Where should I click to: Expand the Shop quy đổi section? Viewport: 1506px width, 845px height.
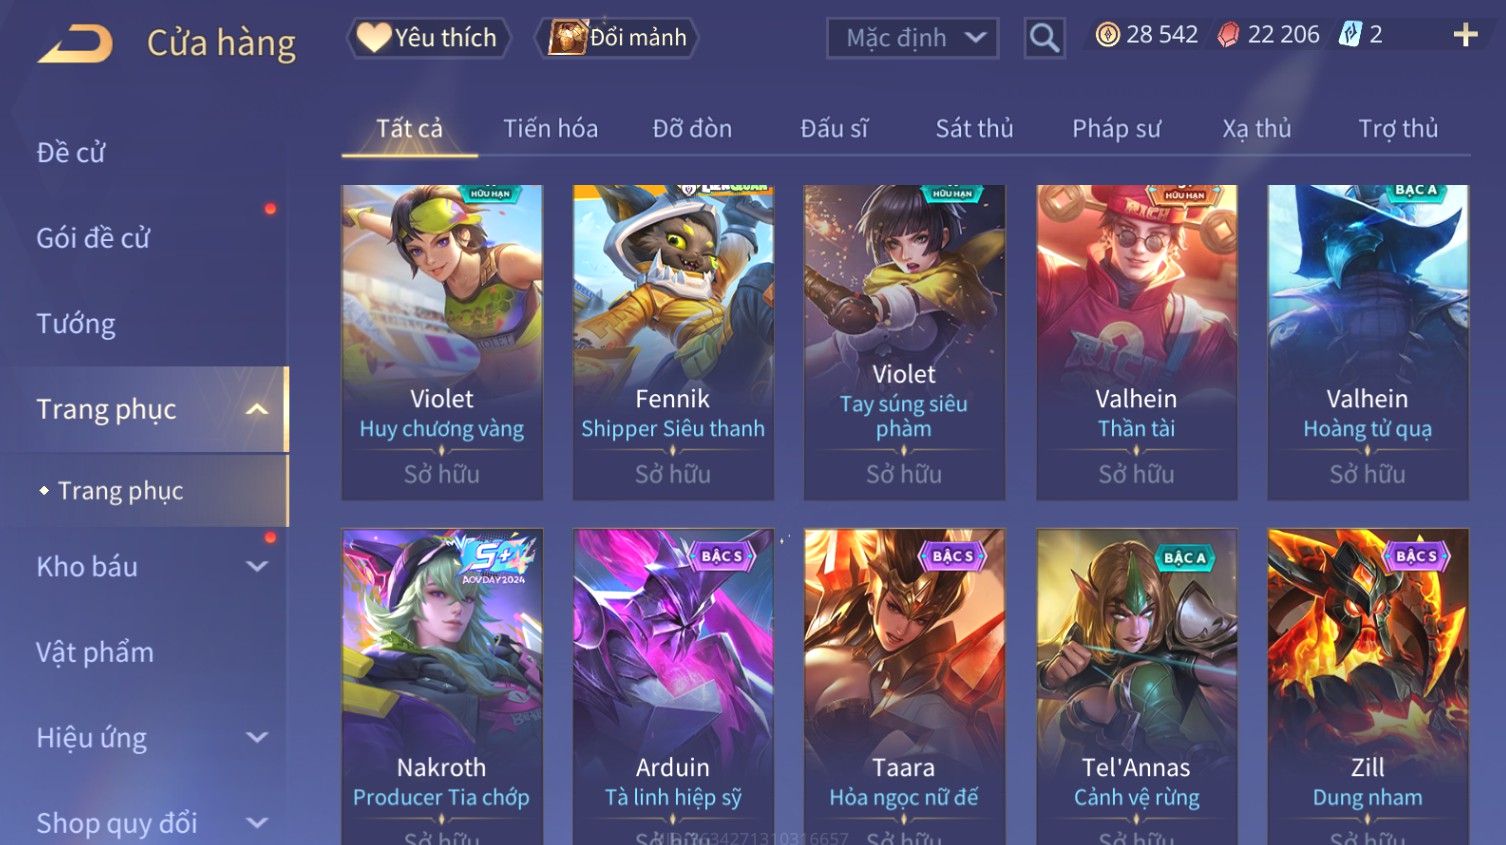point(257,823)
